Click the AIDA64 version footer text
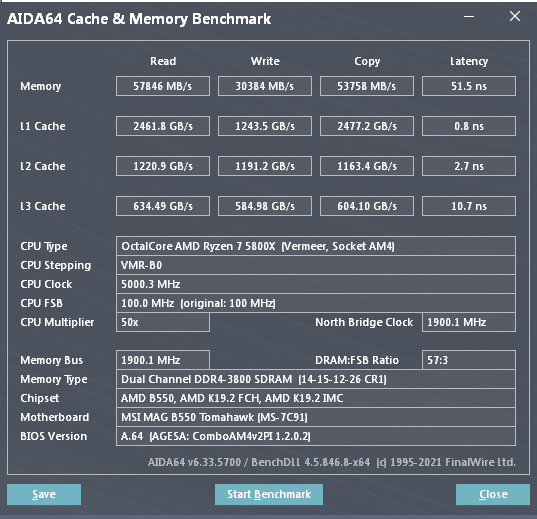The image size is (537, 519). [x=332, y=462]
